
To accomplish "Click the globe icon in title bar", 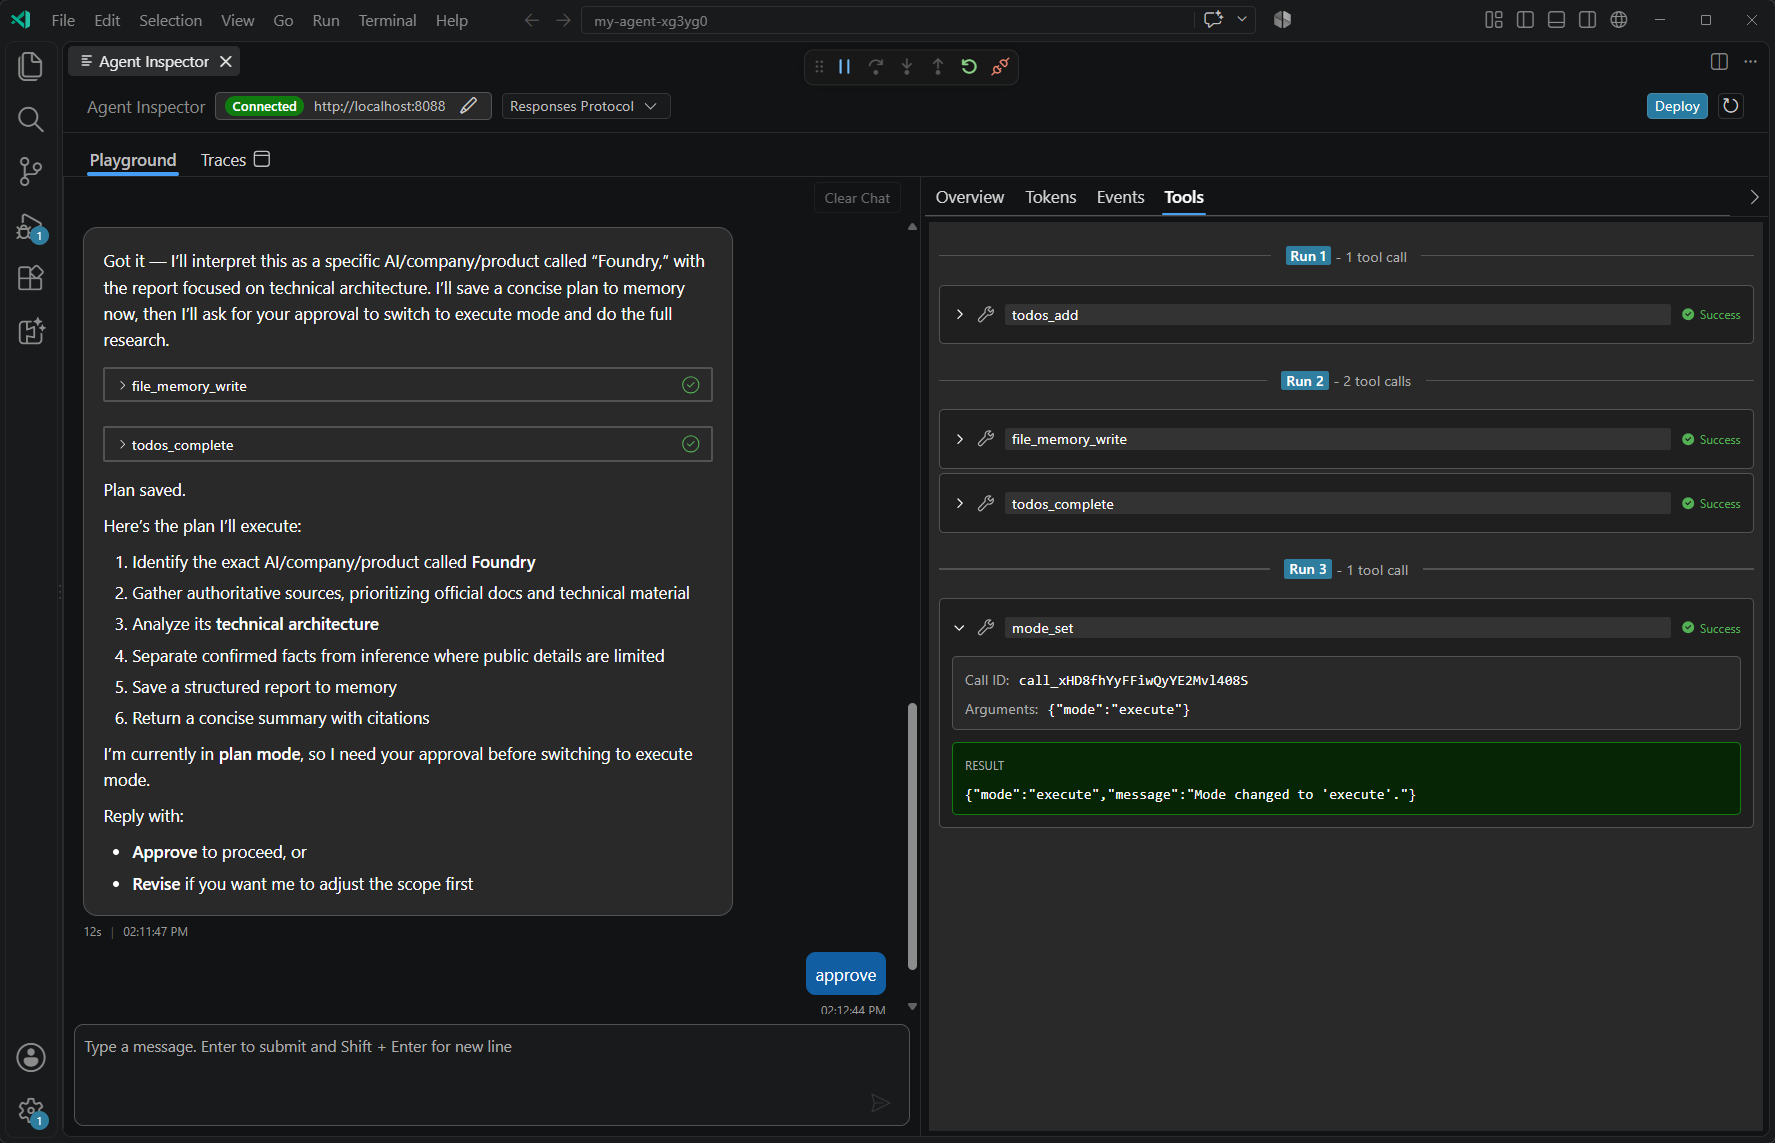I will click(1619, 20).
